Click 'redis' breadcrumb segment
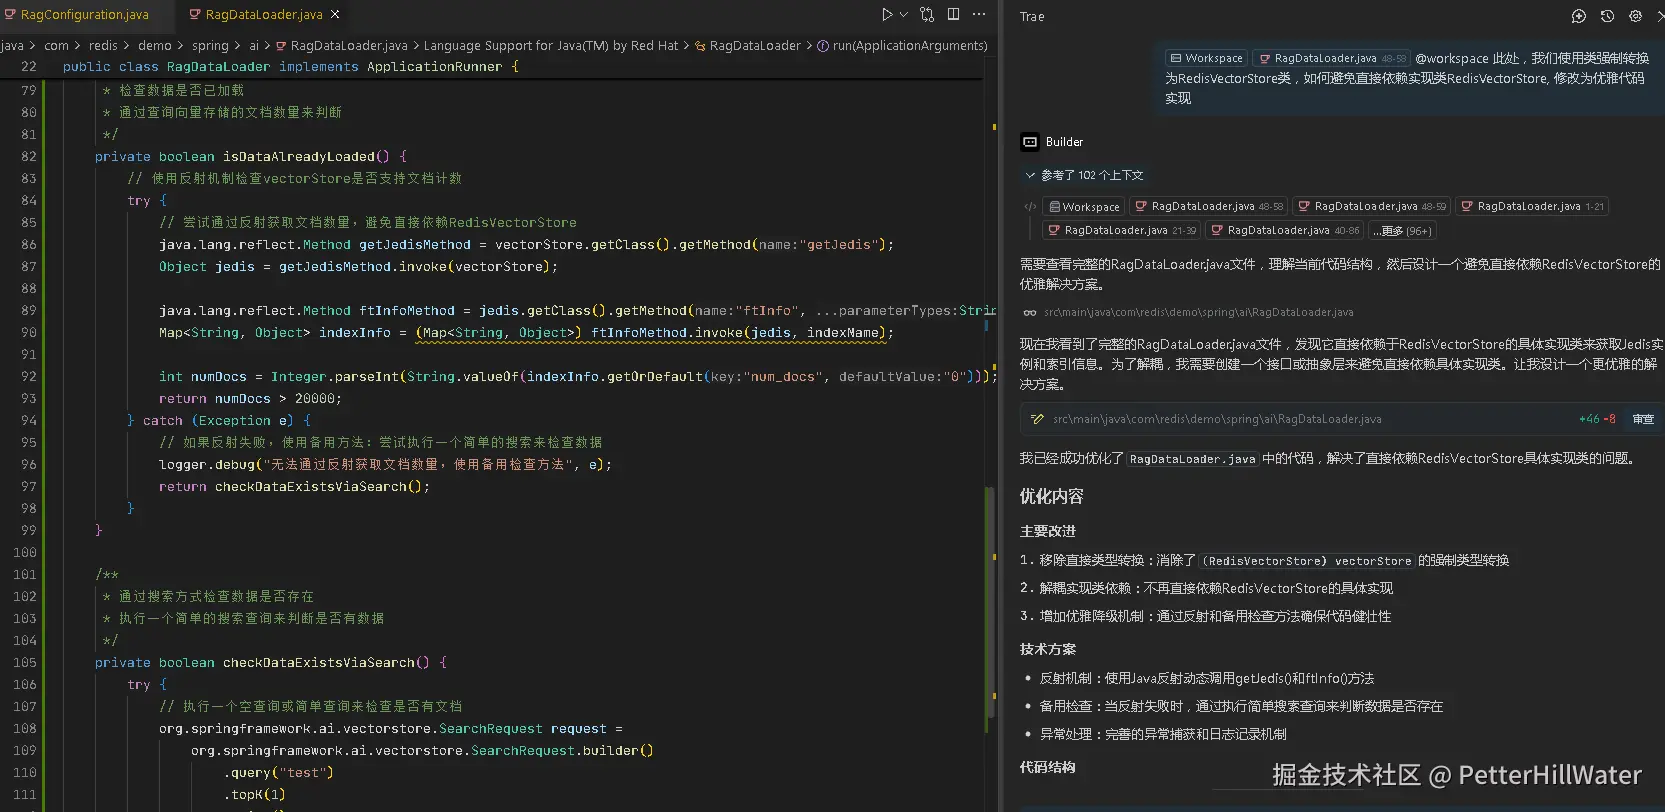The width and height of the screenshot is (1665, 812). click(x=103, y=46)
